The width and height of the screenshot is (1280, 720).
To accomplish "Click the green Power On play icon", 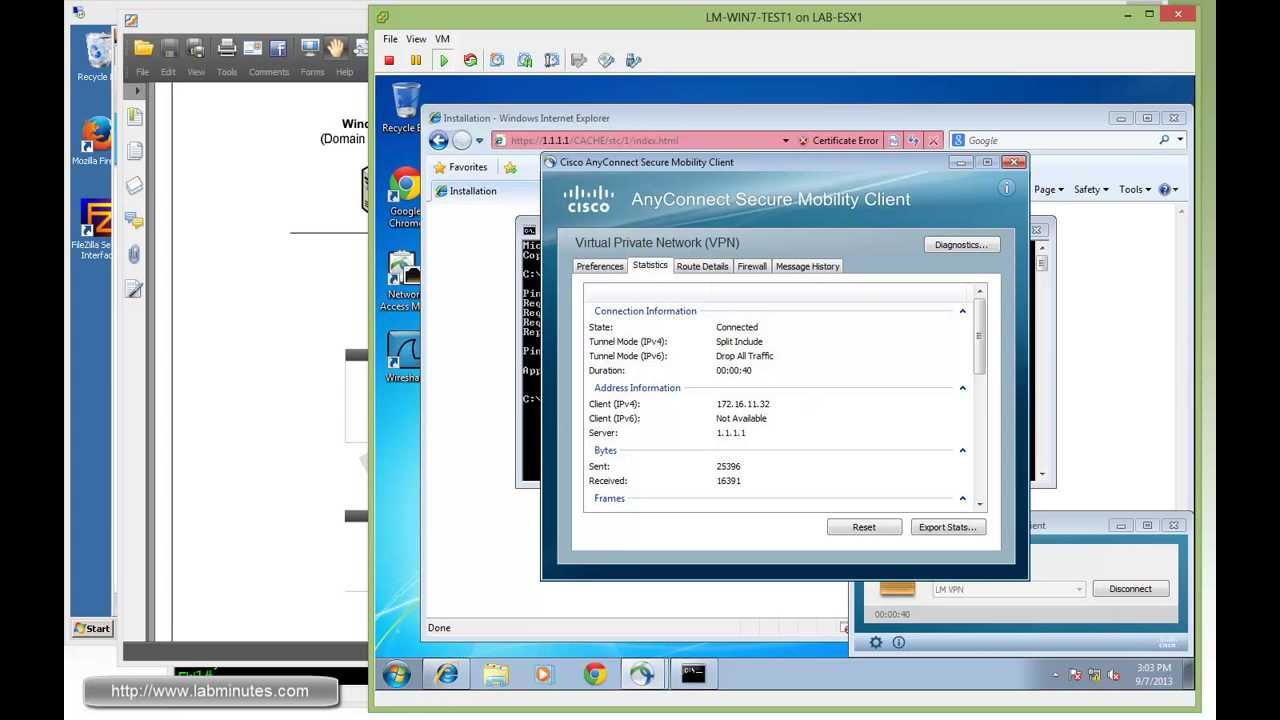I will 443,60.
